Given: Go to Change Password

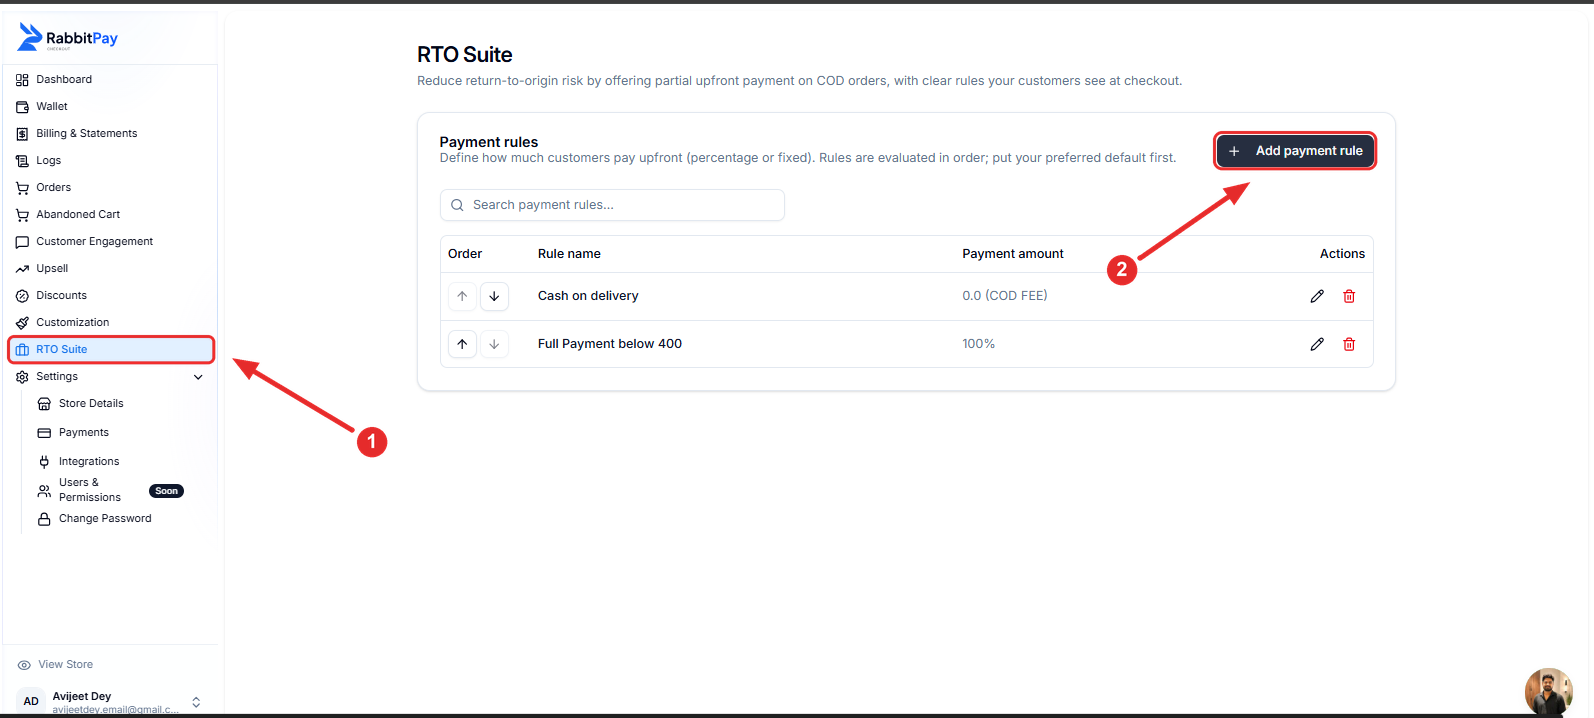Looking at the screenshot, I should (x=105, y=519).
